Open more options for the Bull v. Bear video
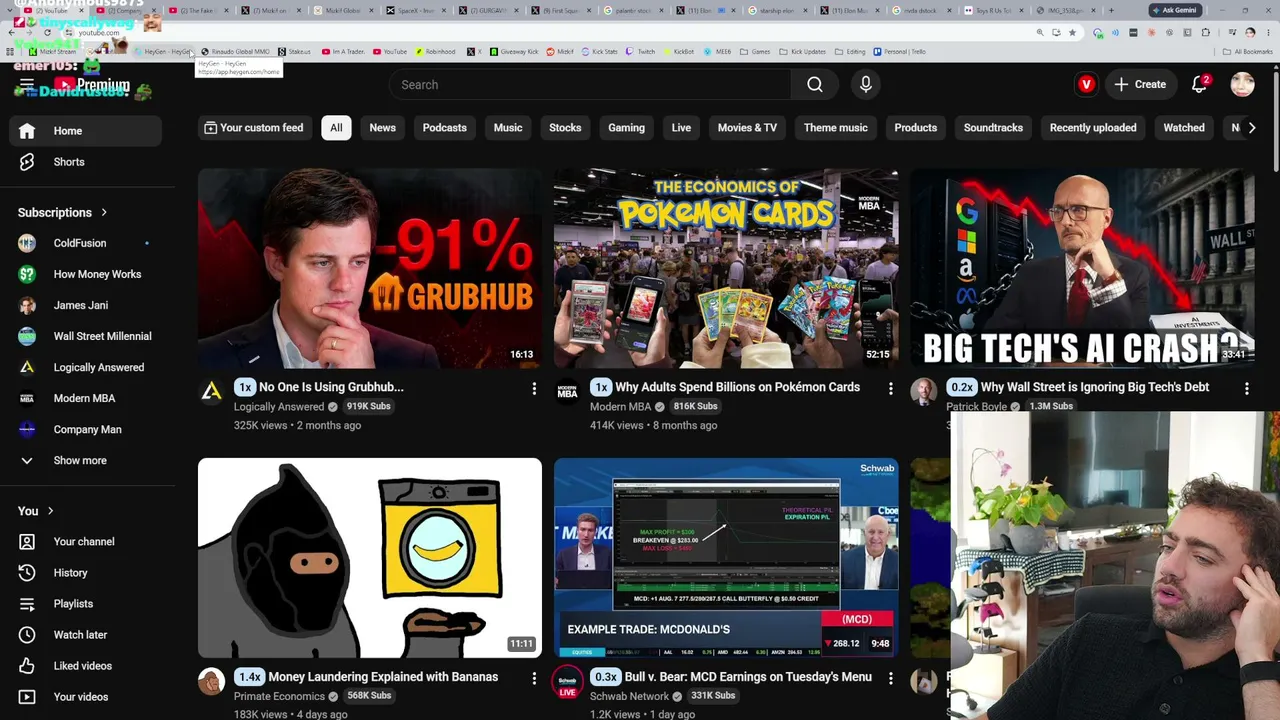 (890, 678)
